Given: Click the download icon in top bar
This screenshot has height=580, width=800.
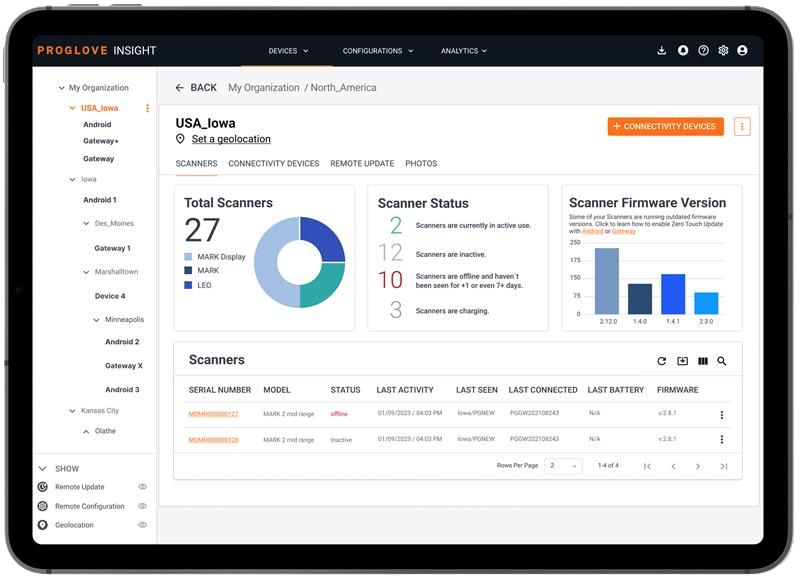Looking at the screenshot, I should (662, 50).
